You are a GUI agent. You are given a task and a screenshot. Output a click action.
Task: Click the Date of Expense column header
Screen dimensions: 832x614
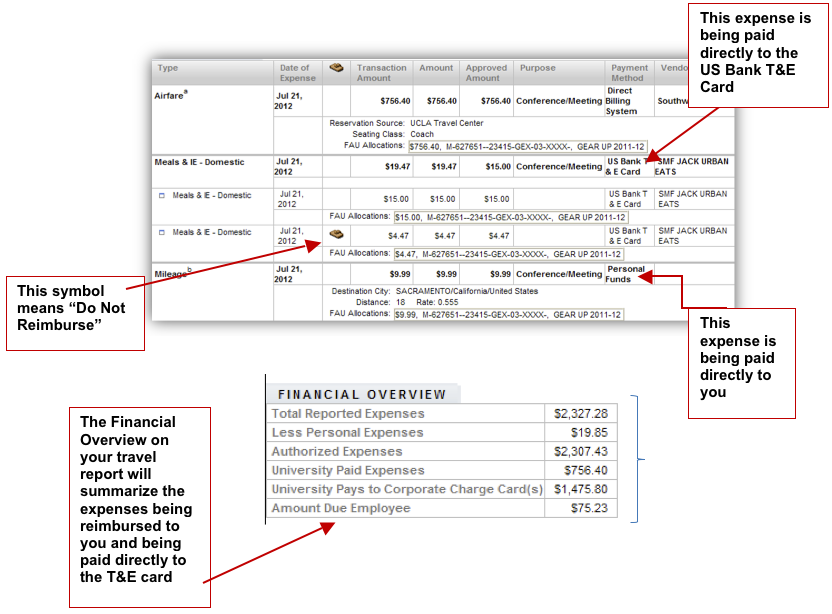tap(297, 73)
